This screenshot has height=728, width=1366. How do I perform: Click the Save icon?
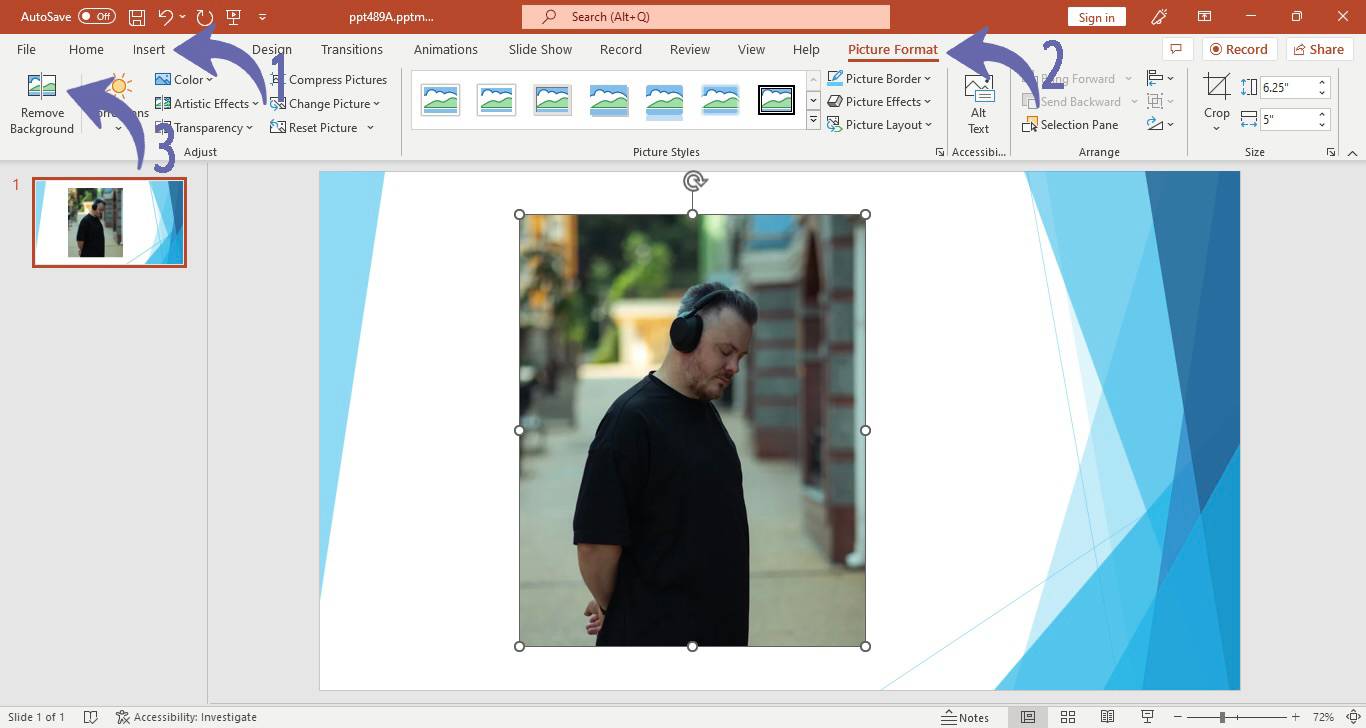click(x=137, y=17)
